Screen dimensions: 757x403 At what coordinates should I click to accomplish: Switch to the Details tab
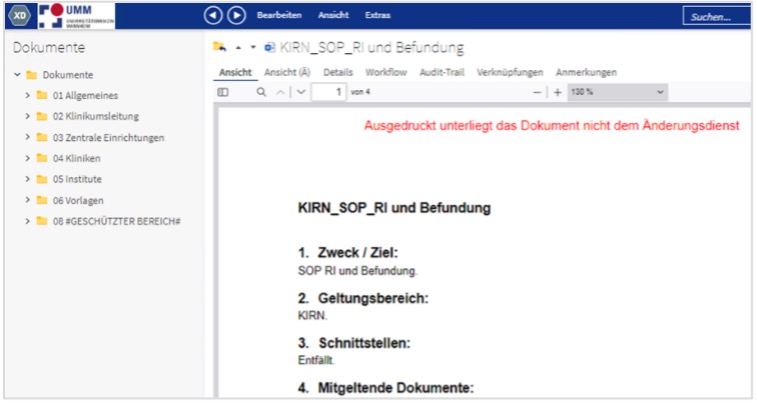338,72
